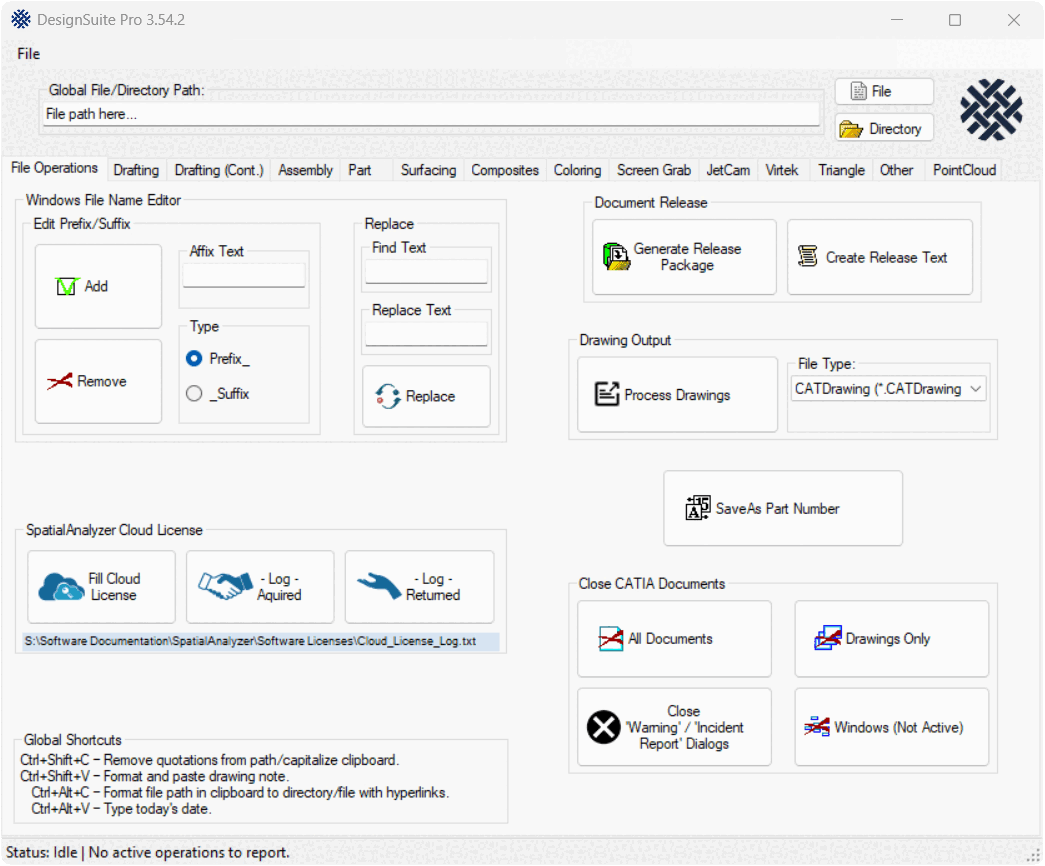Select the File Operations tab
The width and height of the screenshot is (1045, 866).
[55, 168]
